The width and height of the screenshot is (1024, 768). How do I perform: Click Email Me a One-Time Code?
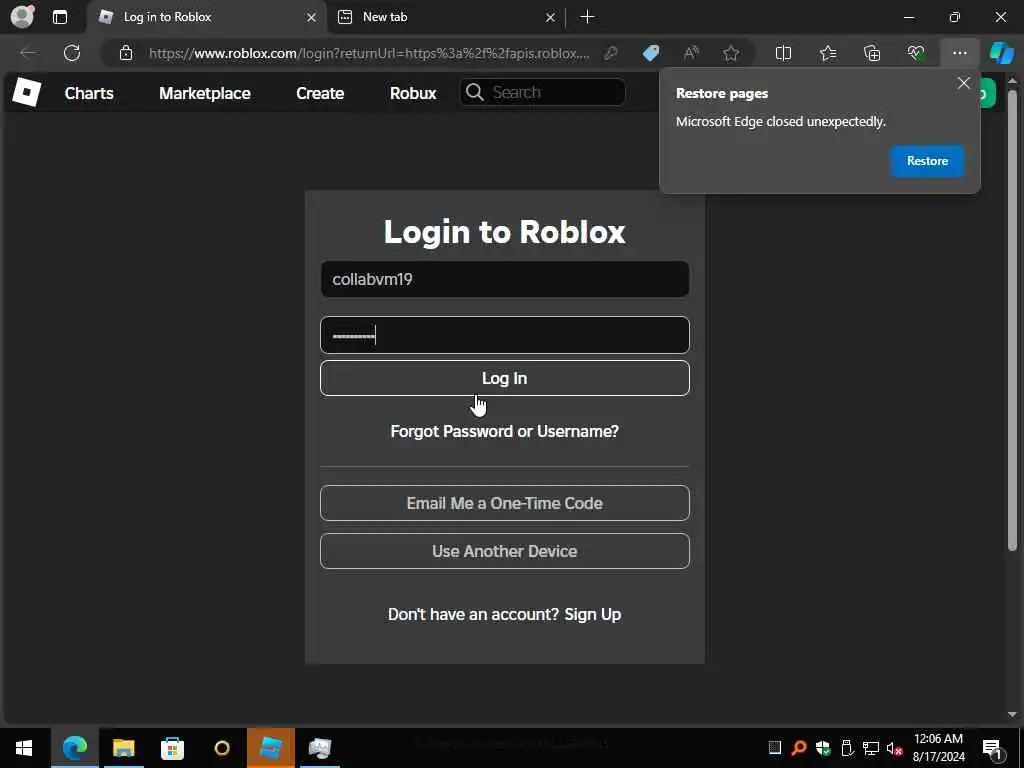coord(505,503)
